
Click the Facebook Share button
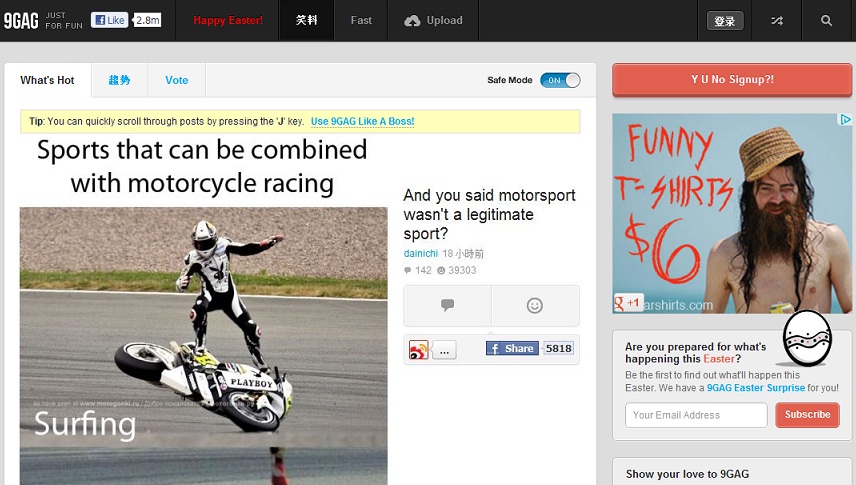[x=512, y=348]
